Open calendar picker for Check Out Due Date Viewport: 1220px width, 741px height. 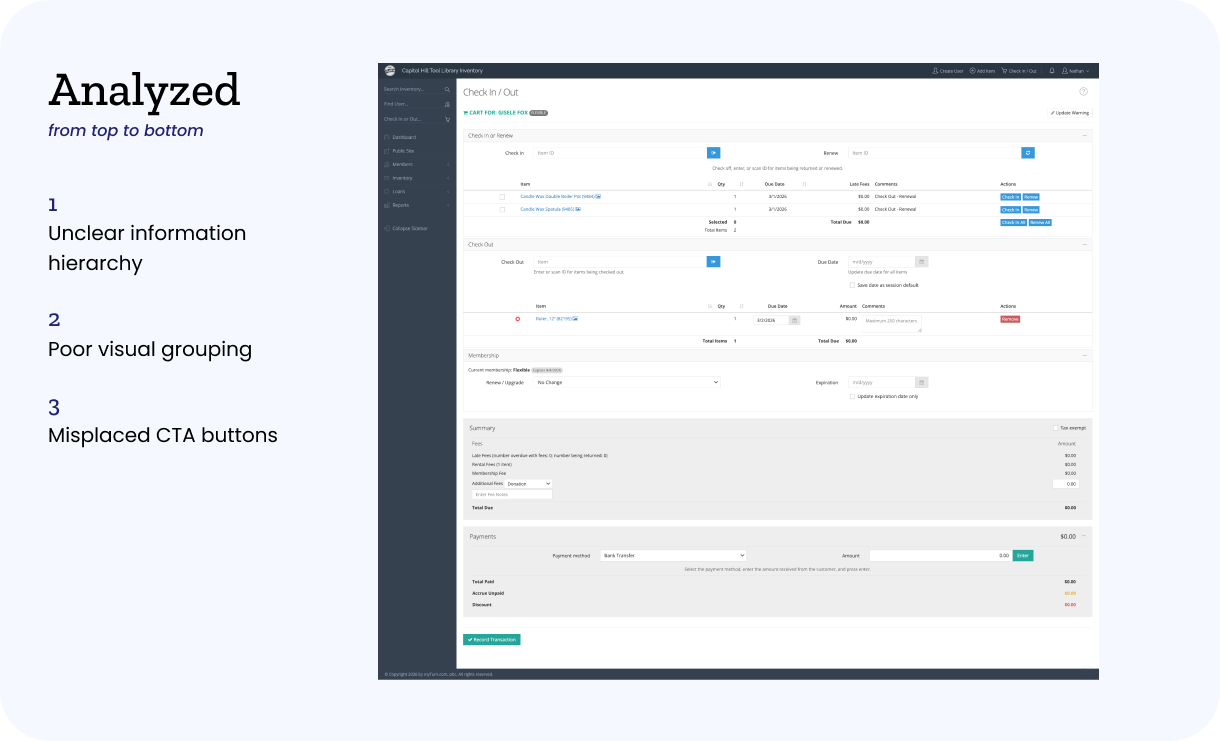coord(922,262)
